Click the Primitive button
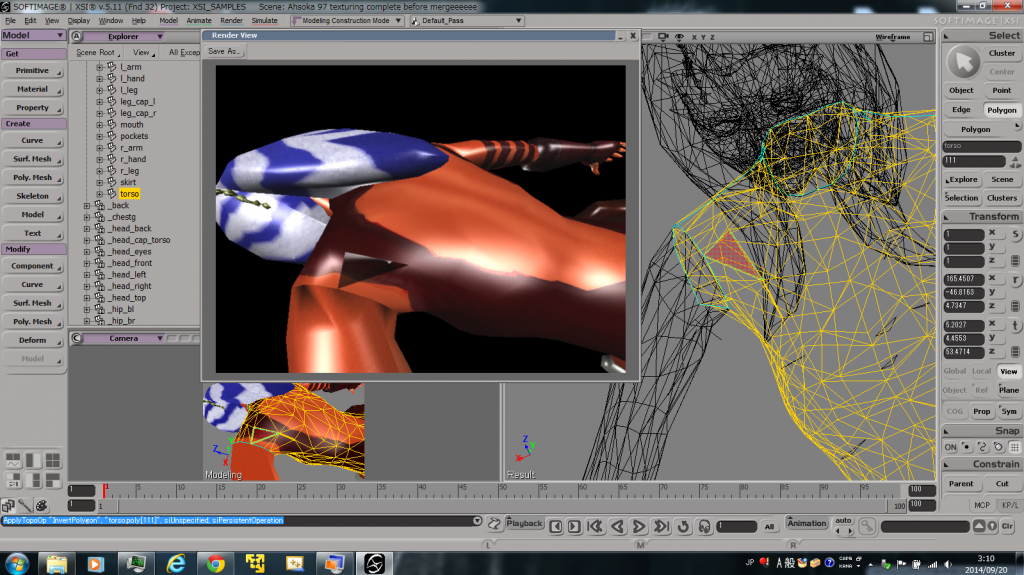The width and height of the screenshot is (1024, 575). click(33, 71)
